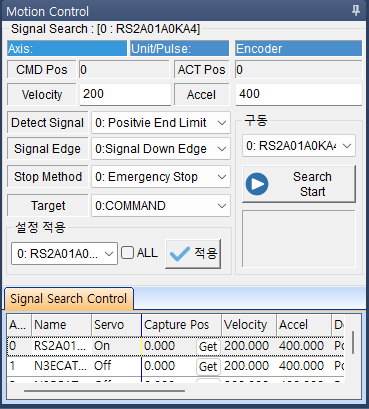The width and height of the screenshot is (369, 409).
Task: Select the ACT Pos value field
Action: tap(299, 70)
